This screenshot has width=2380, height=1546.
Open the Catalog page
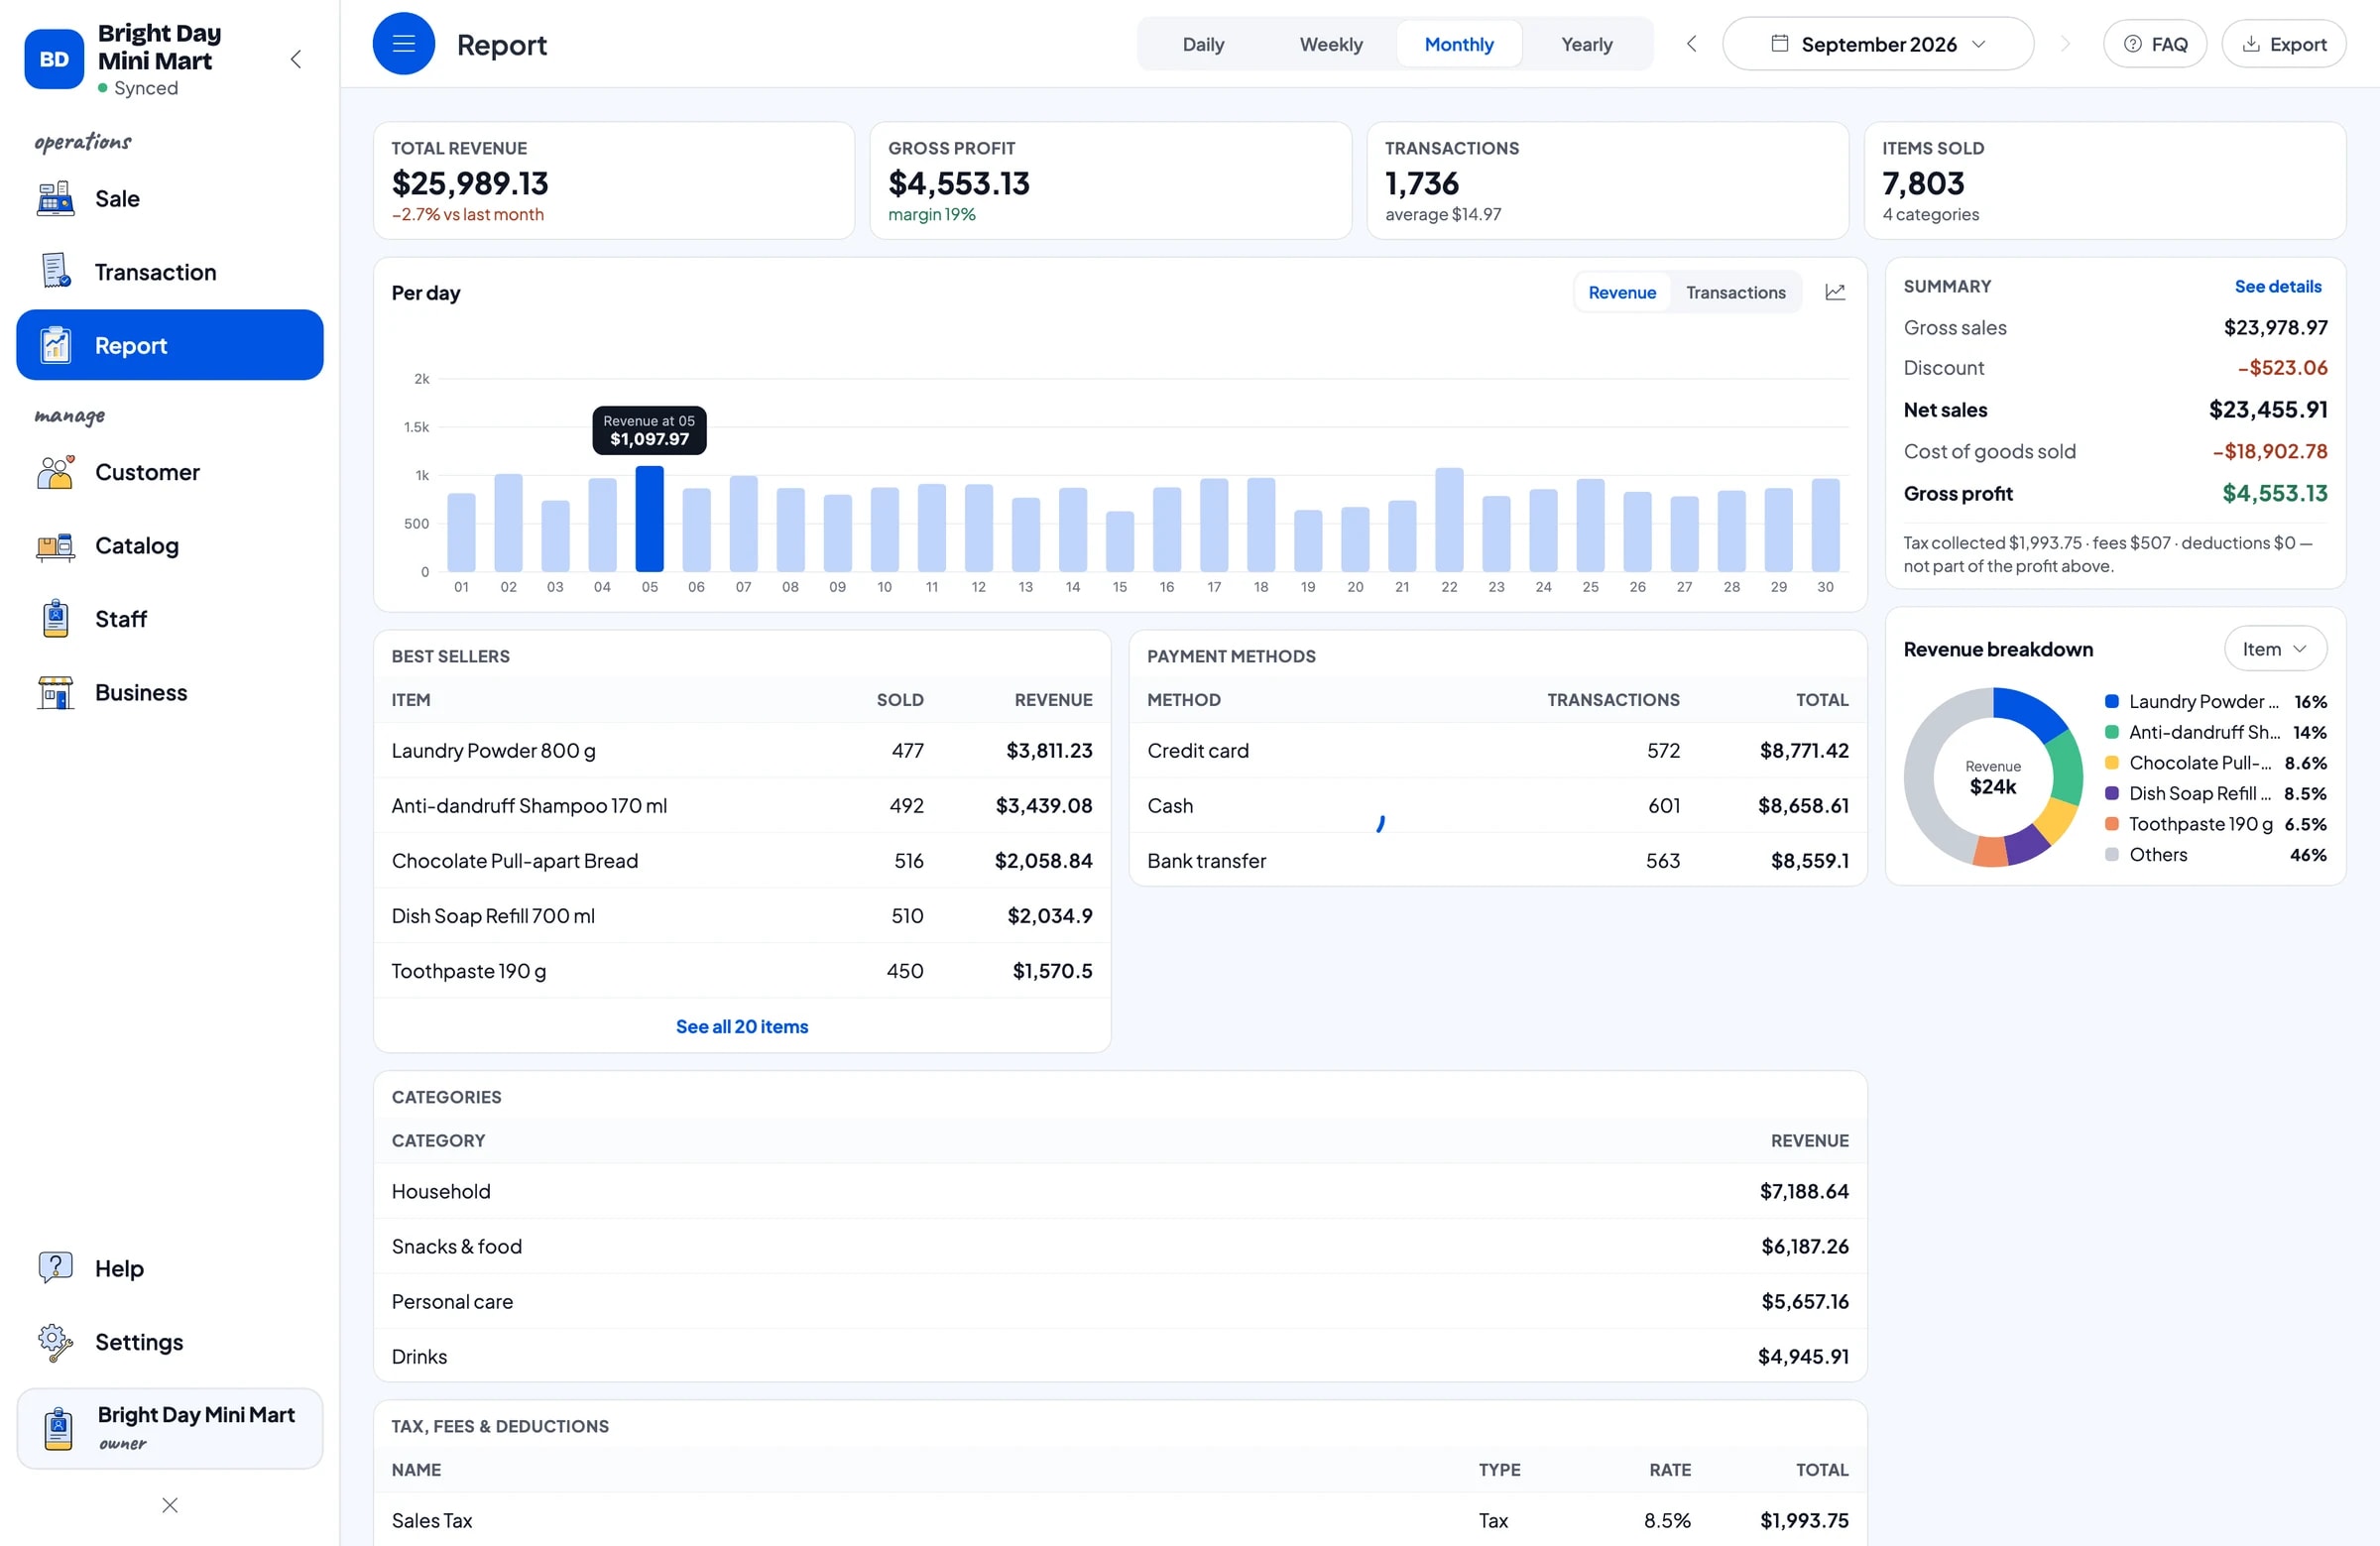pyautogui.click(x=170, y=545)
